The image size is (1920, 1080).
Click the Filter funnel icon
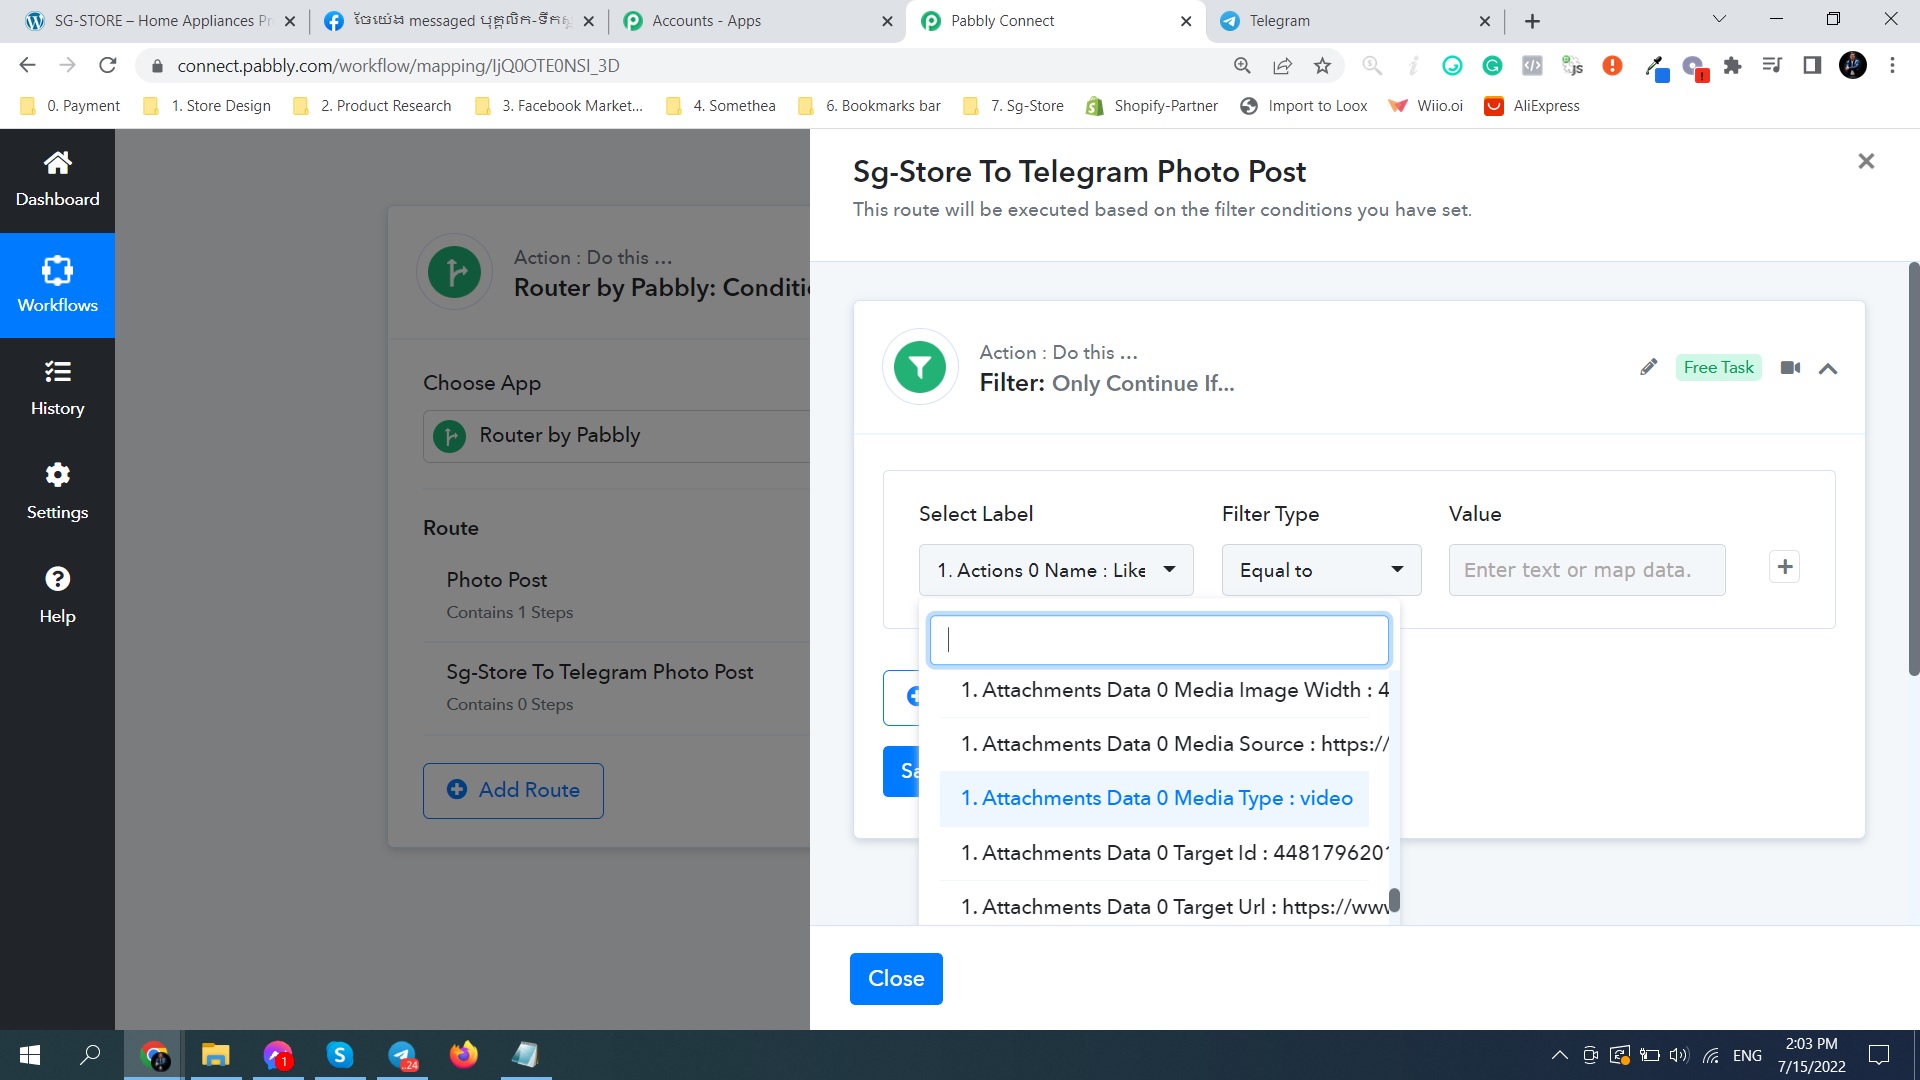[x=920, y=367]
